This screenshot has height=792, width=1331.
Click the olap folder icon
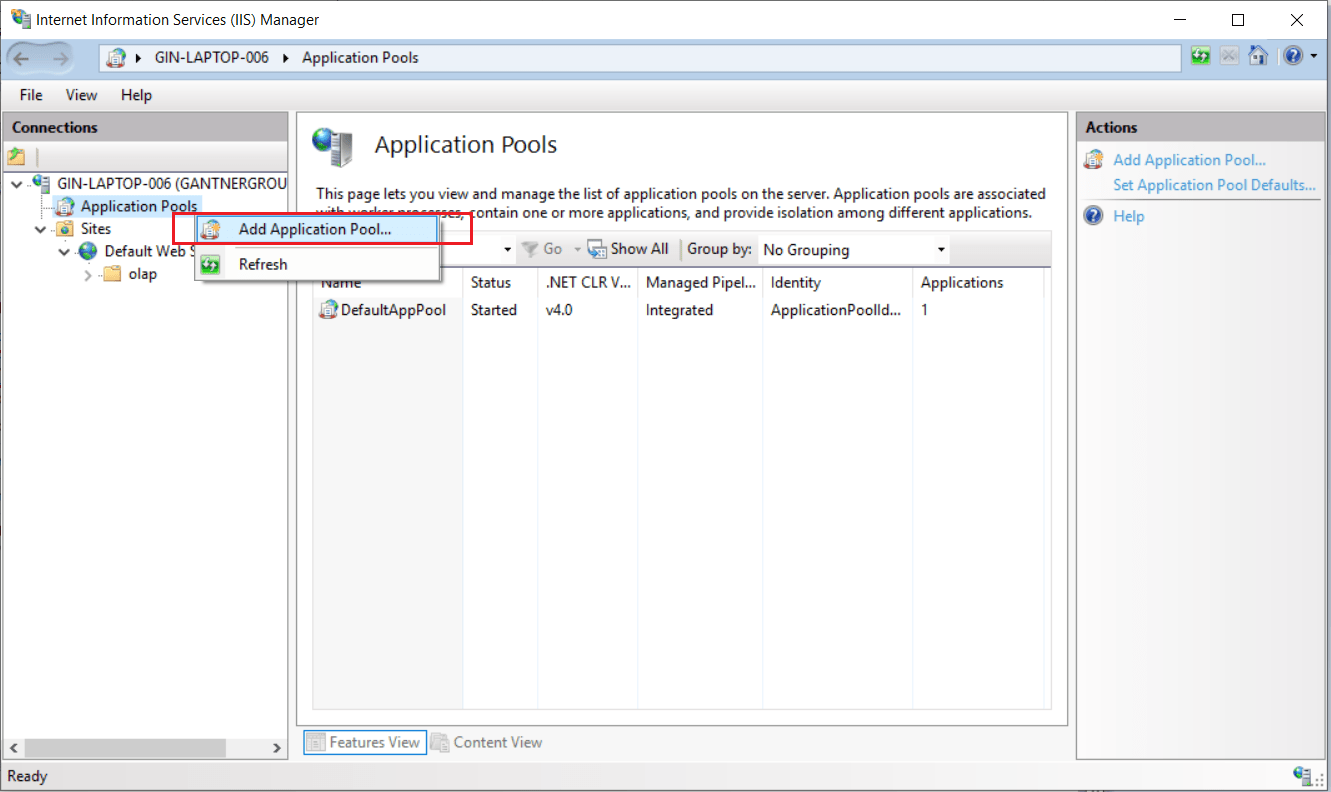[113, 274]
